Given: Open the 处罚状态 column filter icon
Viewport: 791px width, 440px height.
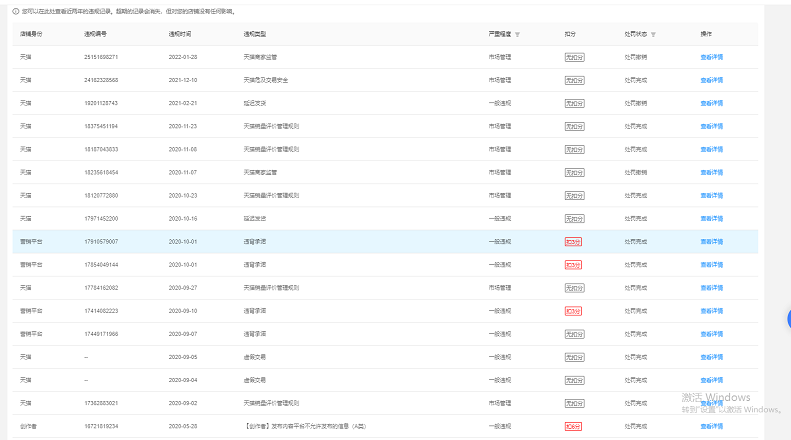Looking at the screenshot, I should tap(653, 34).
